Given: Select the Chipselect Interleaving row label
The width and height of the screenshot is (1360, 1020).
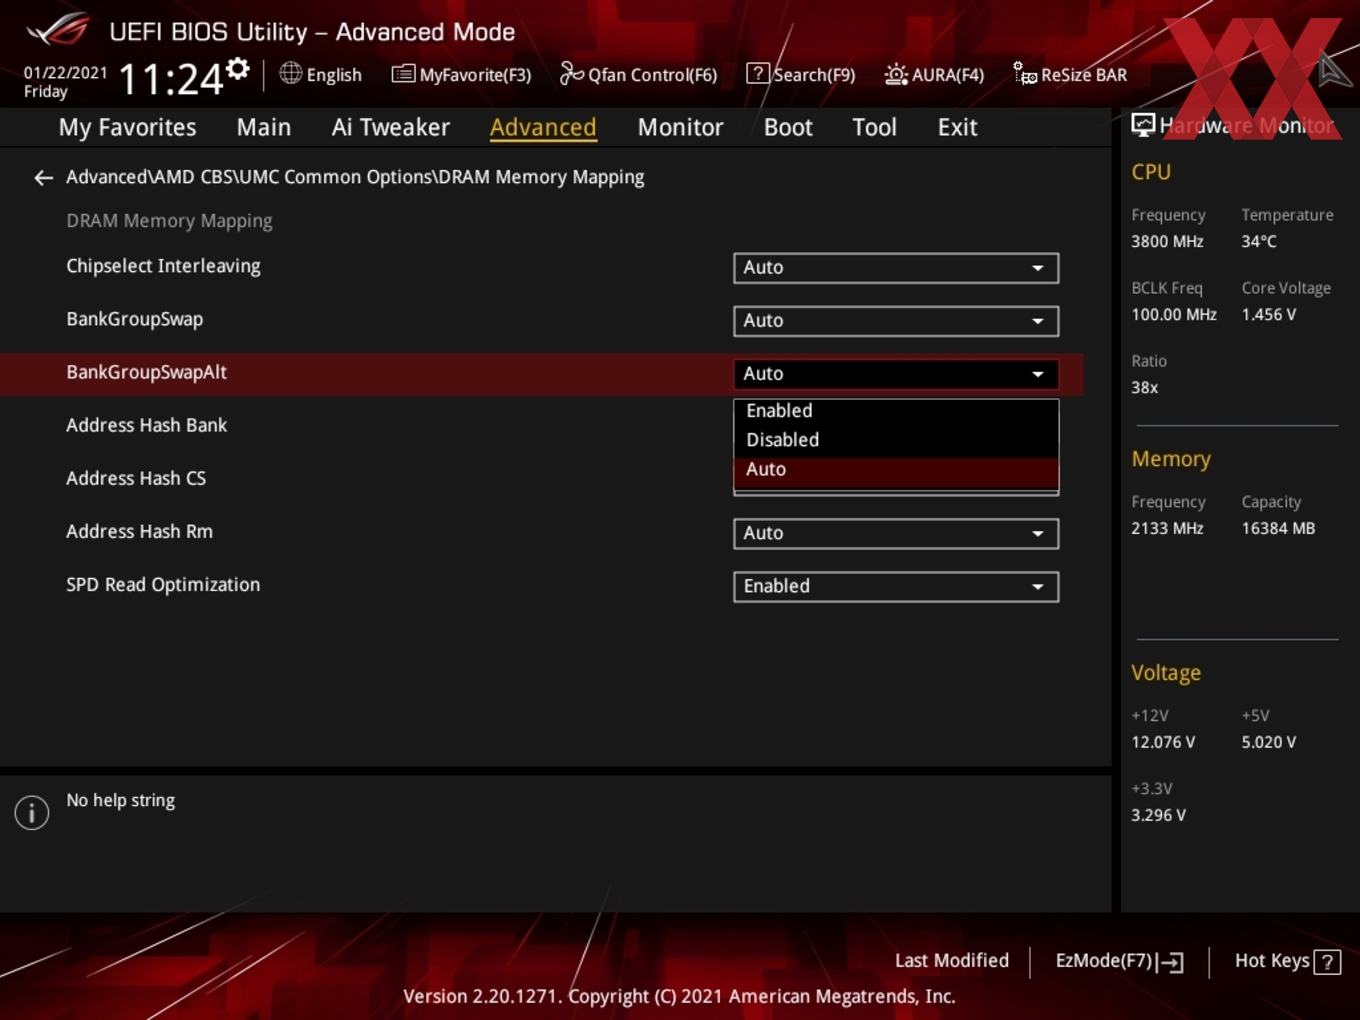Looking at the screenshot, I should (163, 266).
